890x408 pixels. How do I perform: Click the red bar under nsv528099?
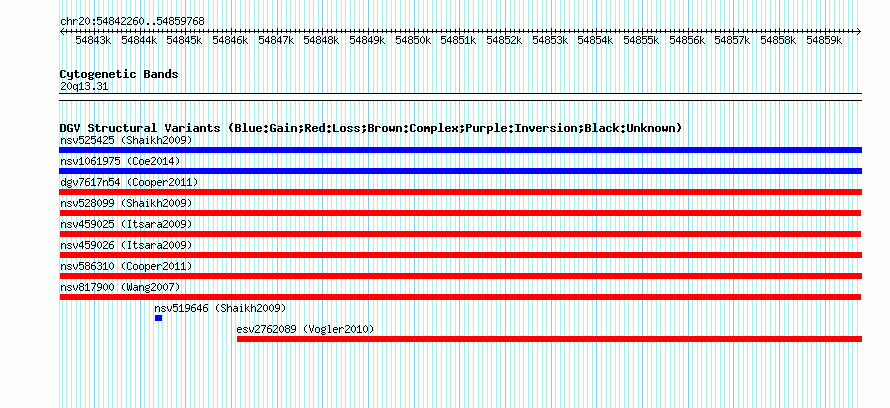pyautogui.click(x=460, y=213)
